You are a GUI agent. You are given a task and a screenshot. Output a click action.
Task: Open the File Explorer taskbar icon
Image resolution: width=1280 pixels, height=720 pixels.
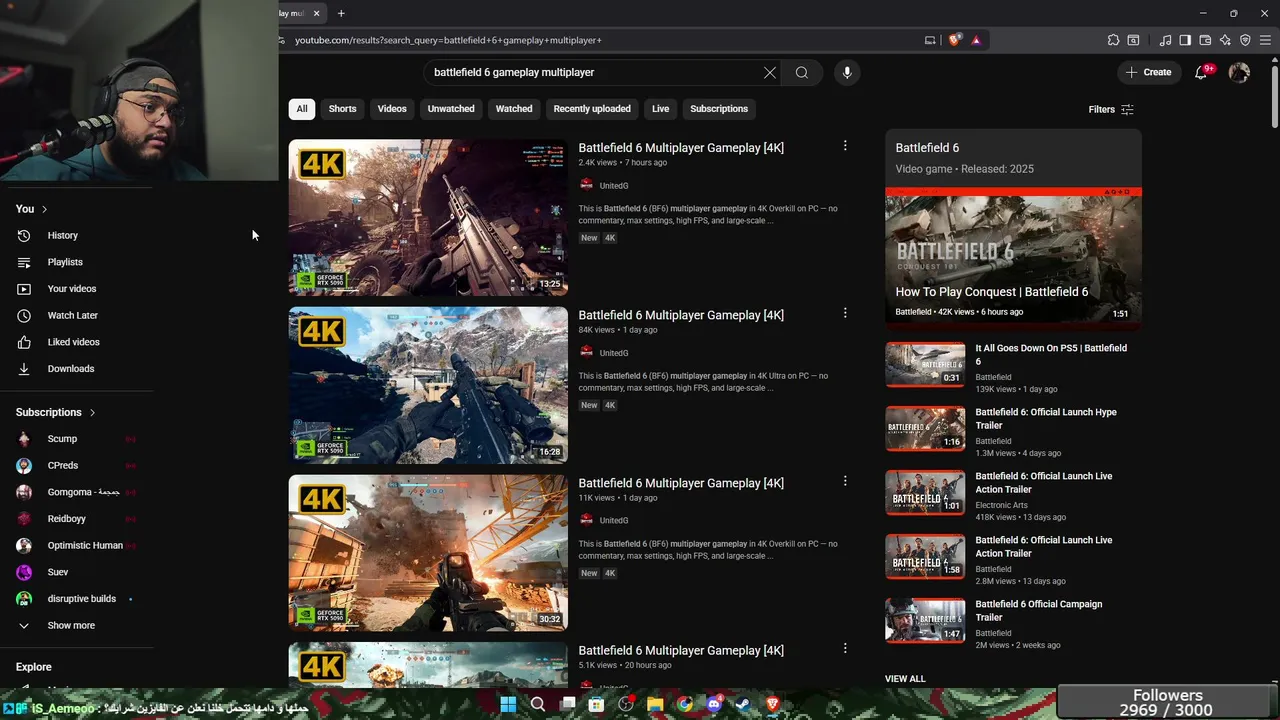655,704
